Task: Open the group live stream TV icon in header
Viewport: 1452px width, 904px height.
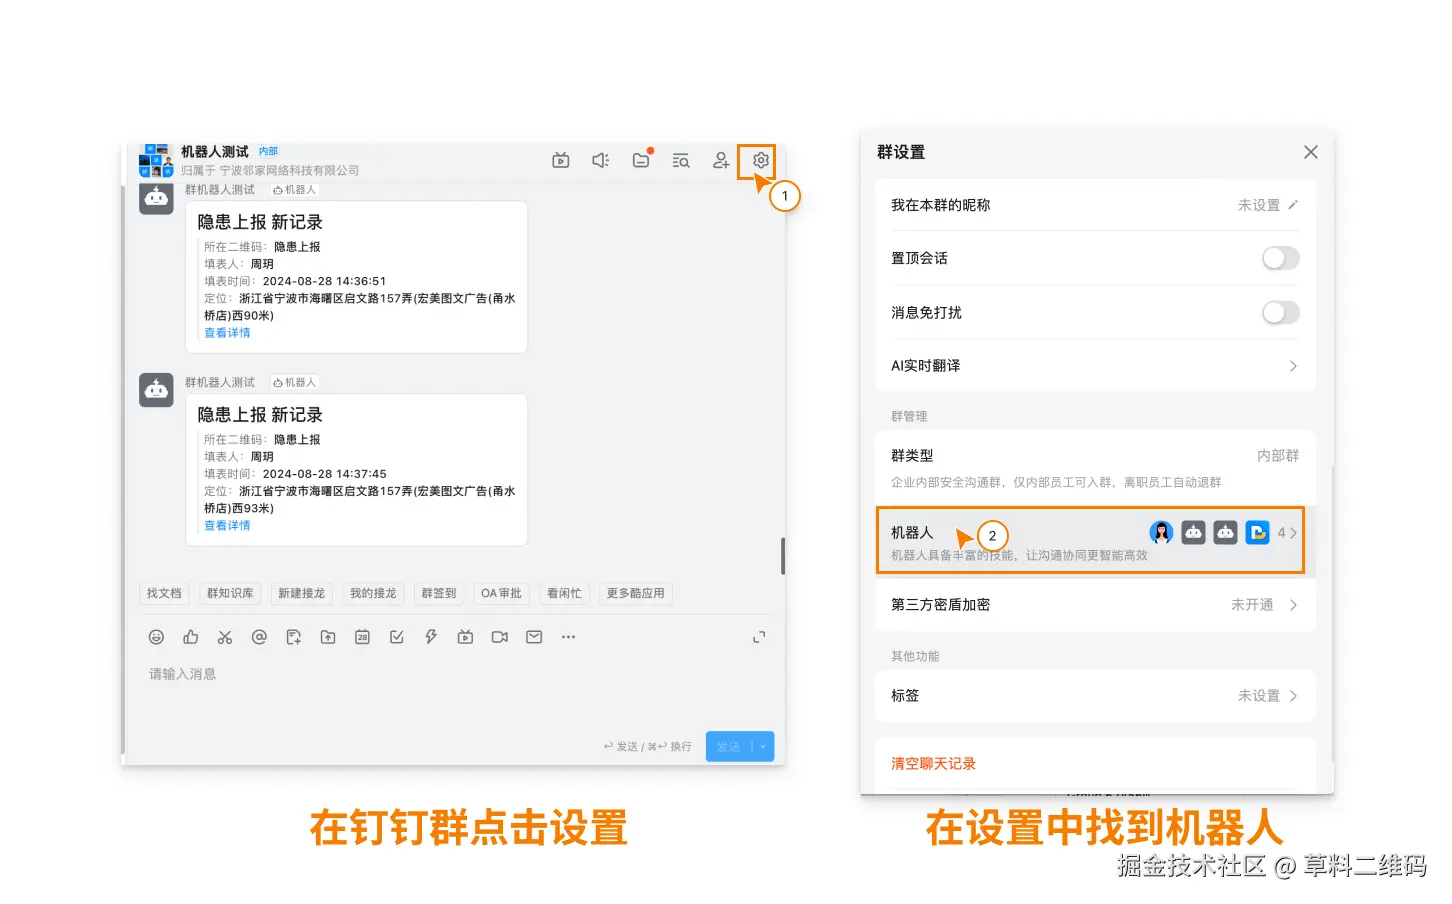Action: (x=561, y=160)
